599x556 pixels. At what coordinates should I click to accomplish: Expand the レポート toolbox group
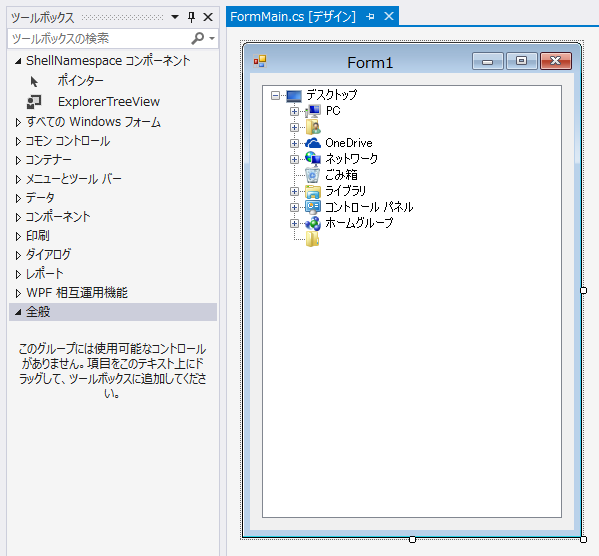(18, 274)
